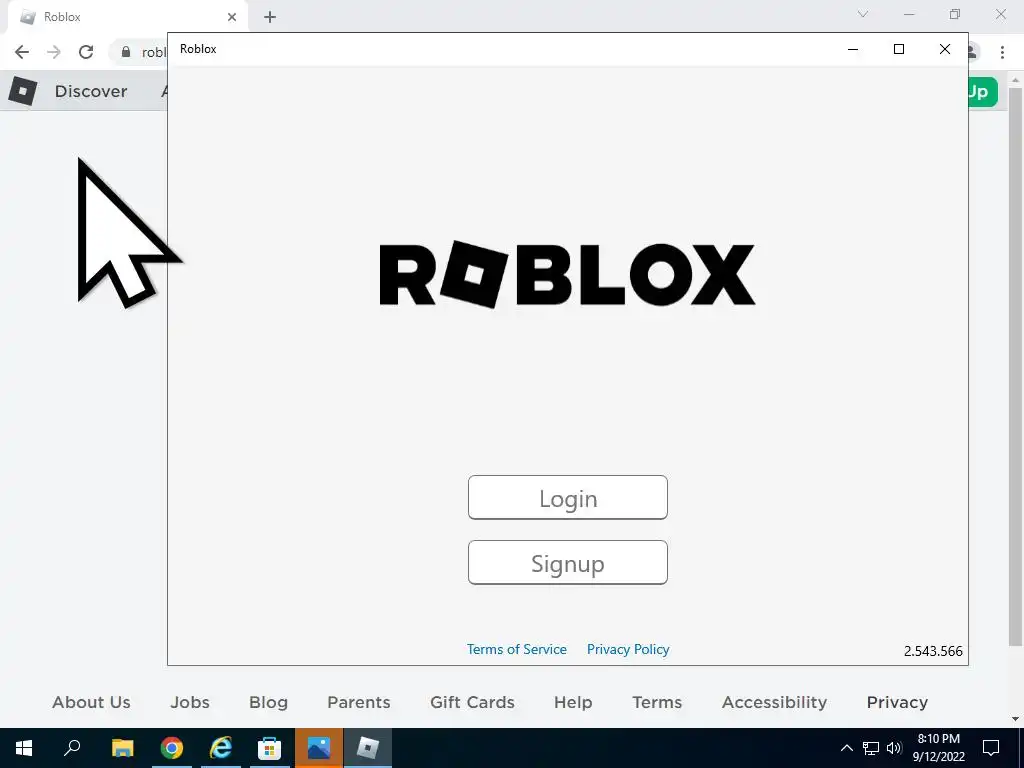Click the browser forward arrow
The width and height of the screenshot is (1024, 768).
(54, 52)
